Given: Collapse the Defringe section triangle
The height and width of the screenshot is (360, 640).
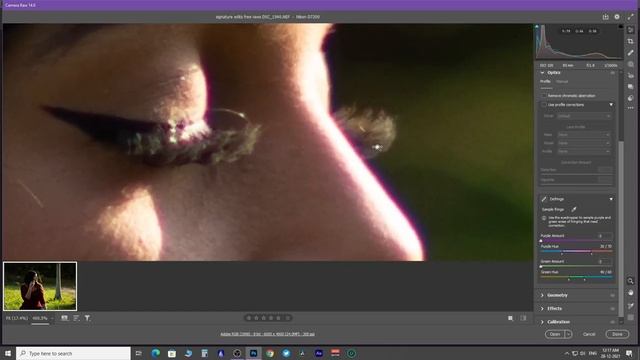Looking at the screenshot, I should [611, 199].
